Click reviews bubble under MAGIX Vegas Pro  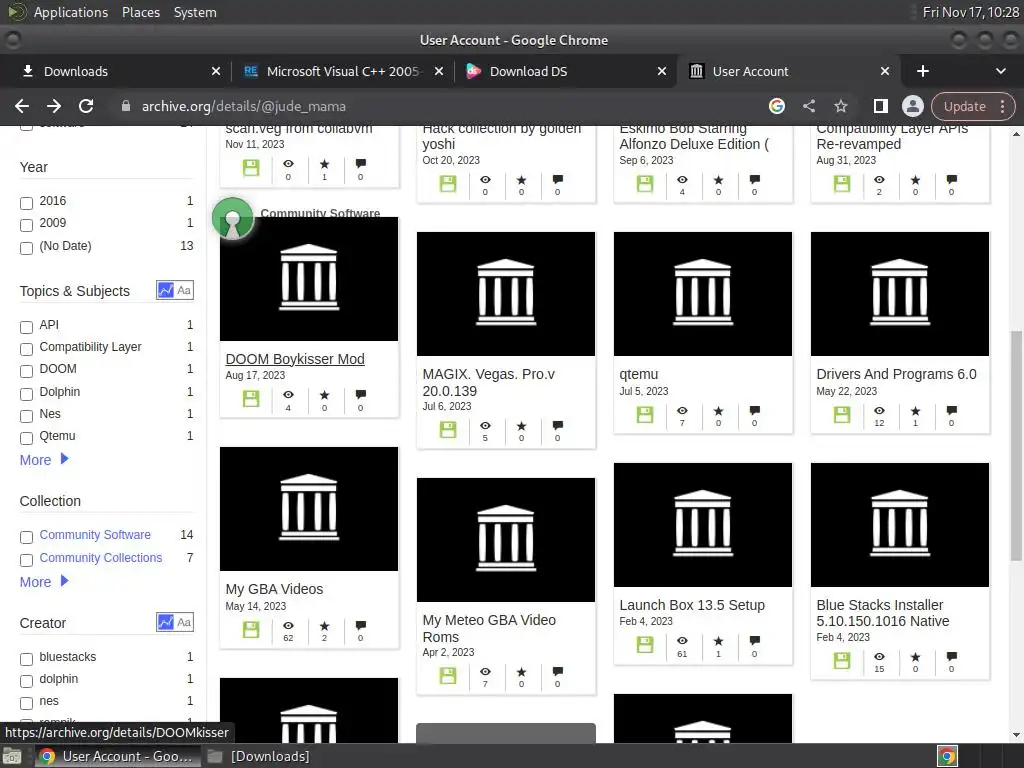(557, 426)
